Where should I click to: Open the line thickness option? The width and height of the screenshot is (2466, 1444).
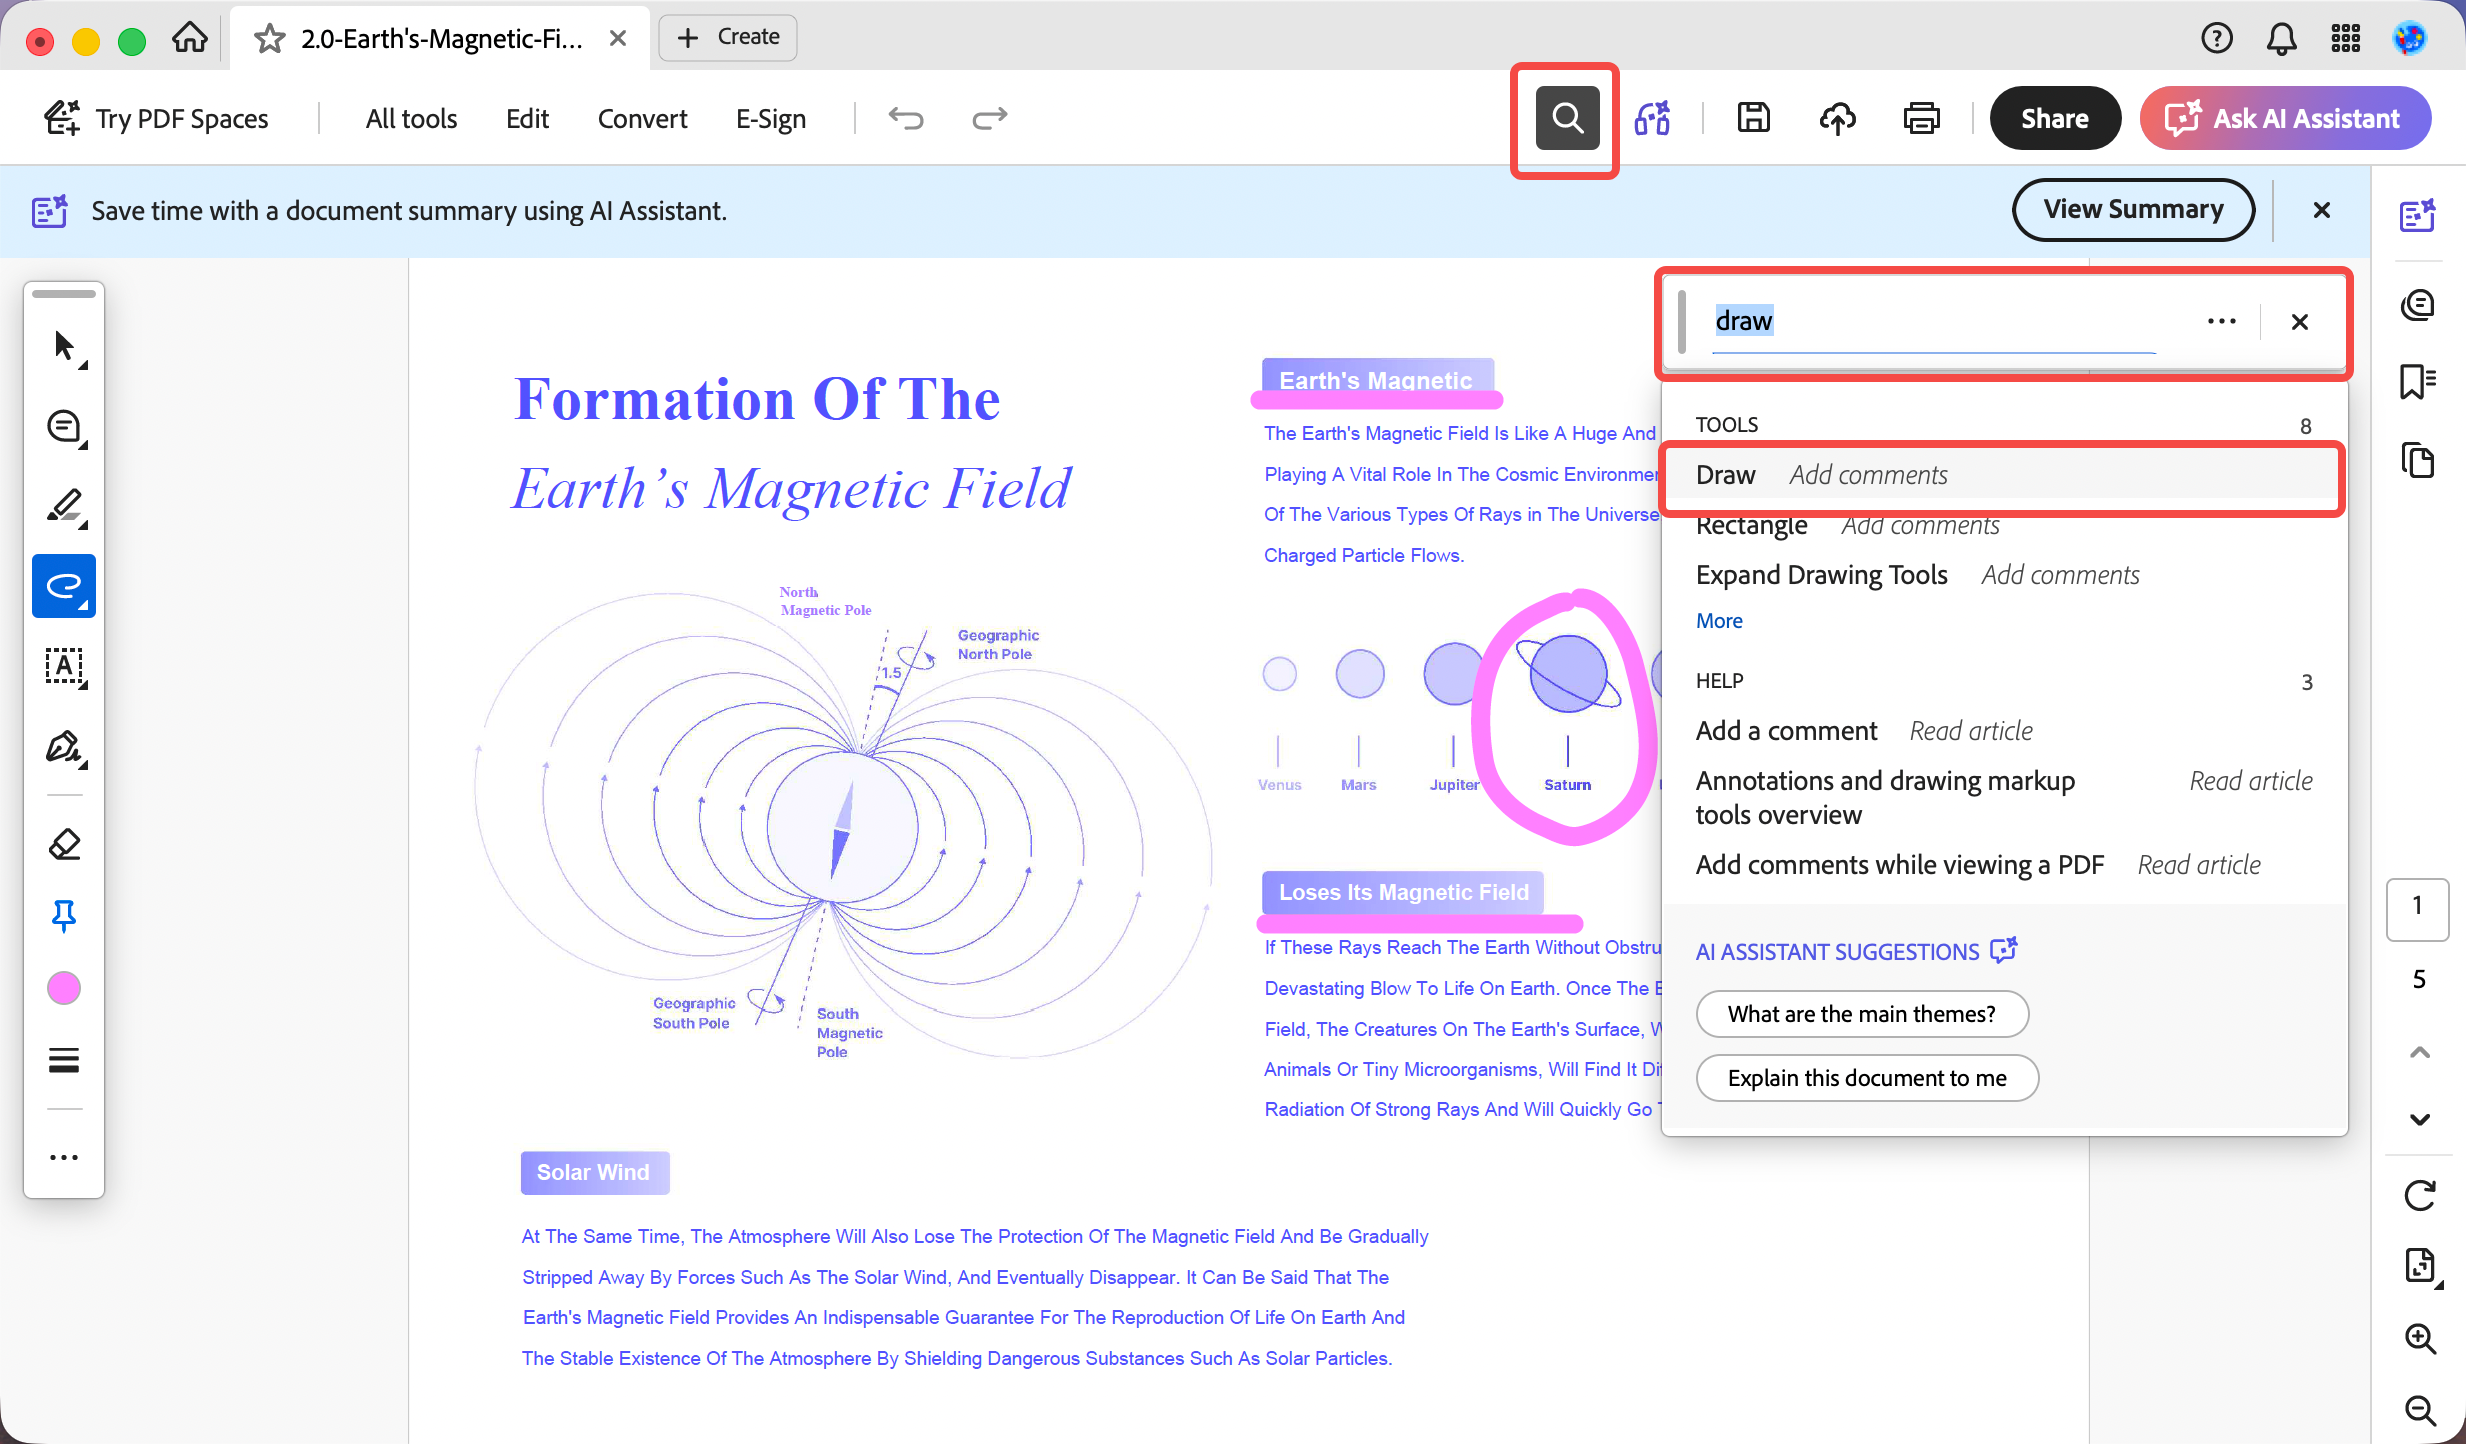(x=64, y=1060)
